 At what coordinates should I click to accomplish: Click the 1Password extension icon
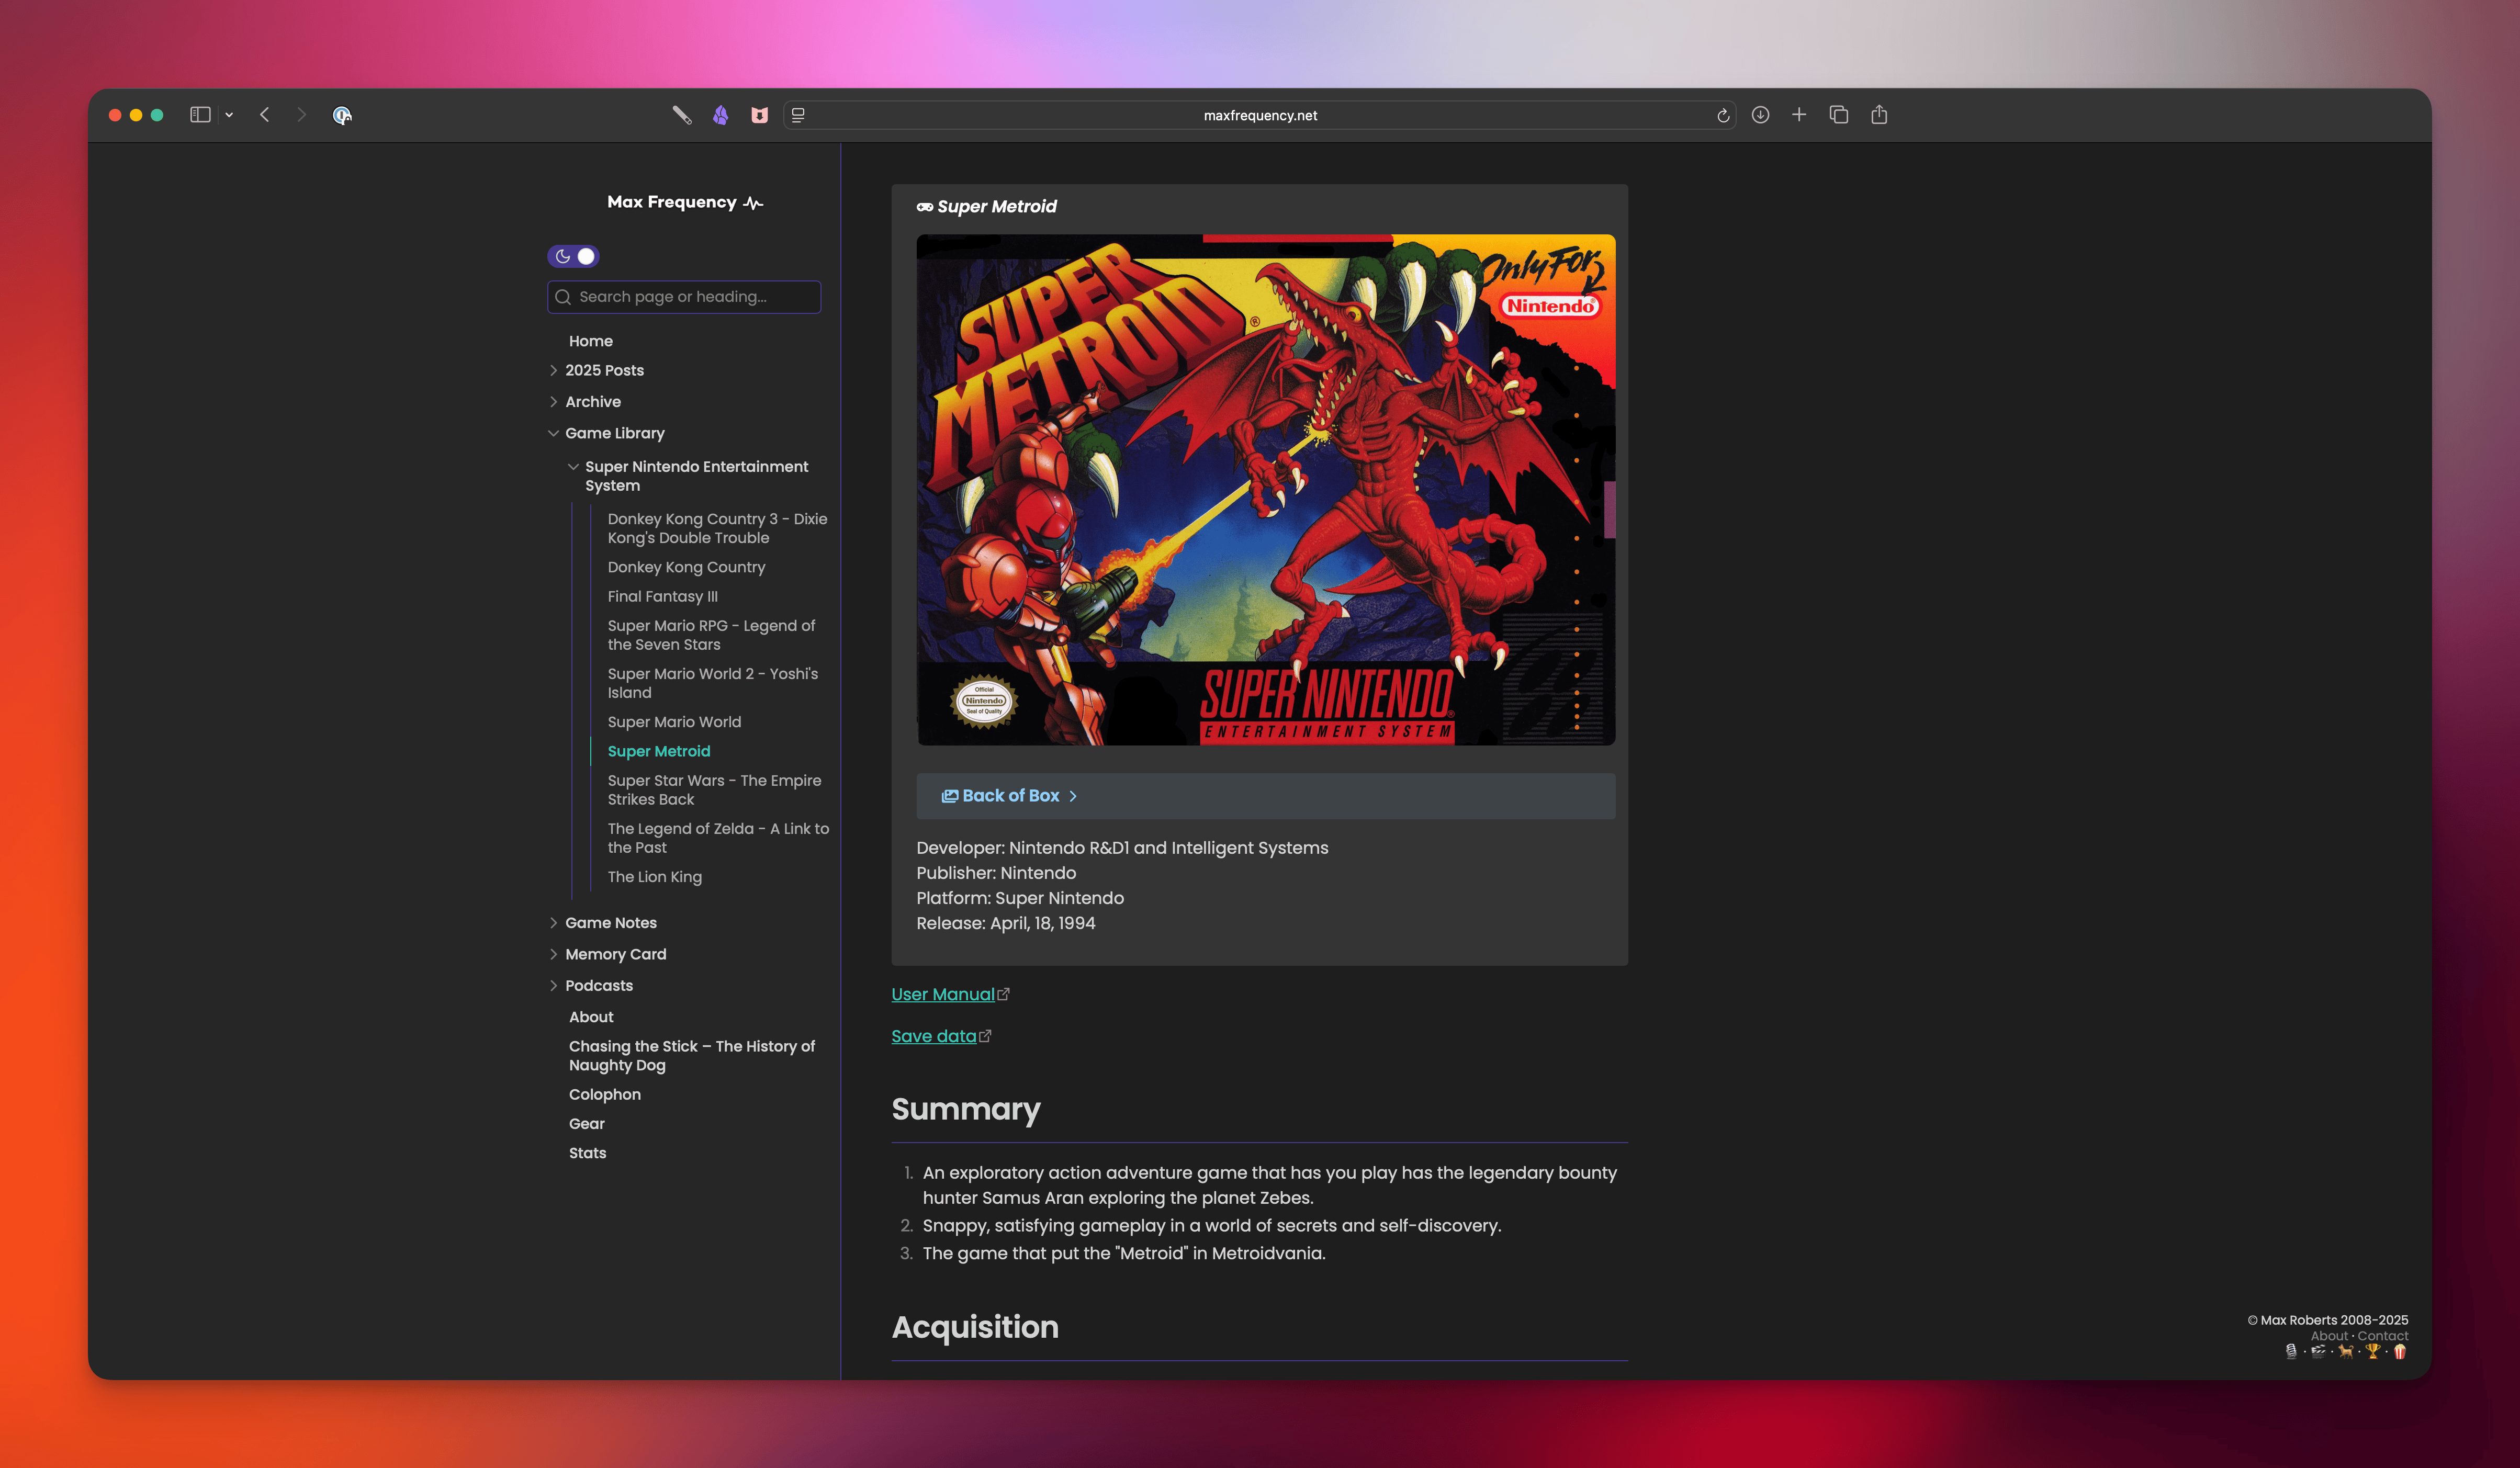[342, 115]
